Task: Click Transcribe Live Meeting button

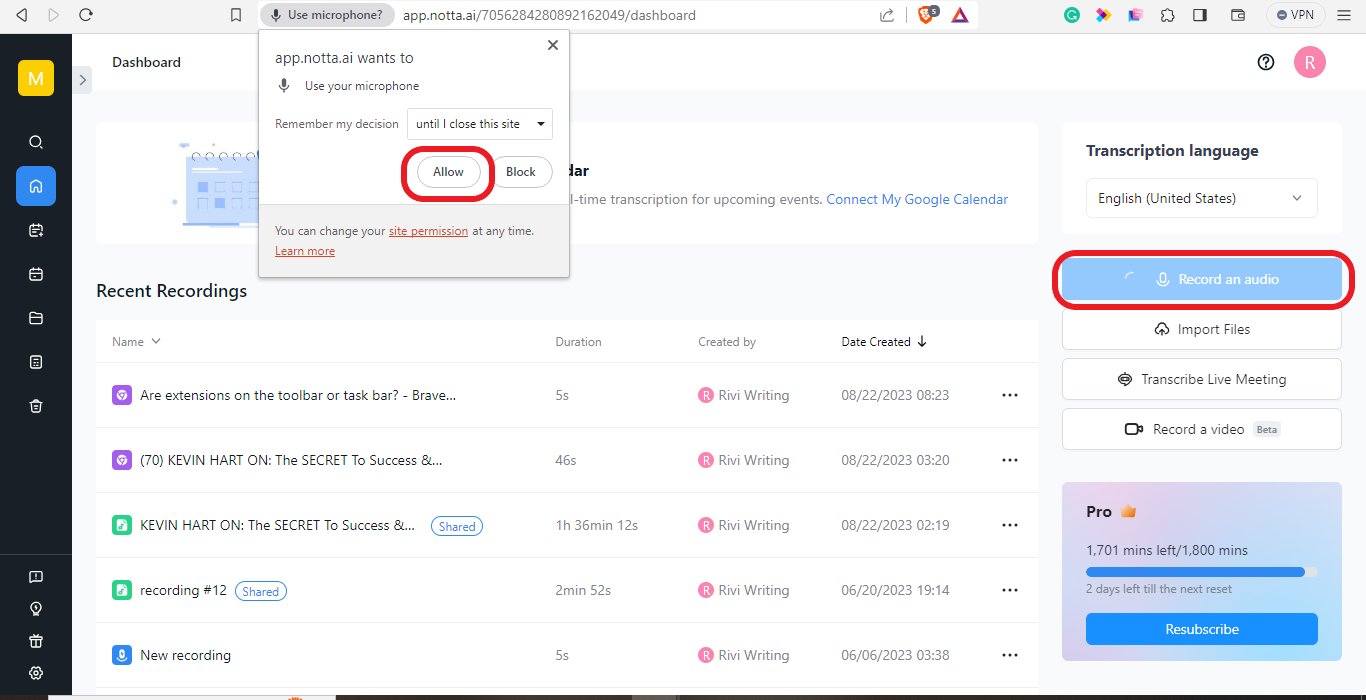Action: [1202, 379]
